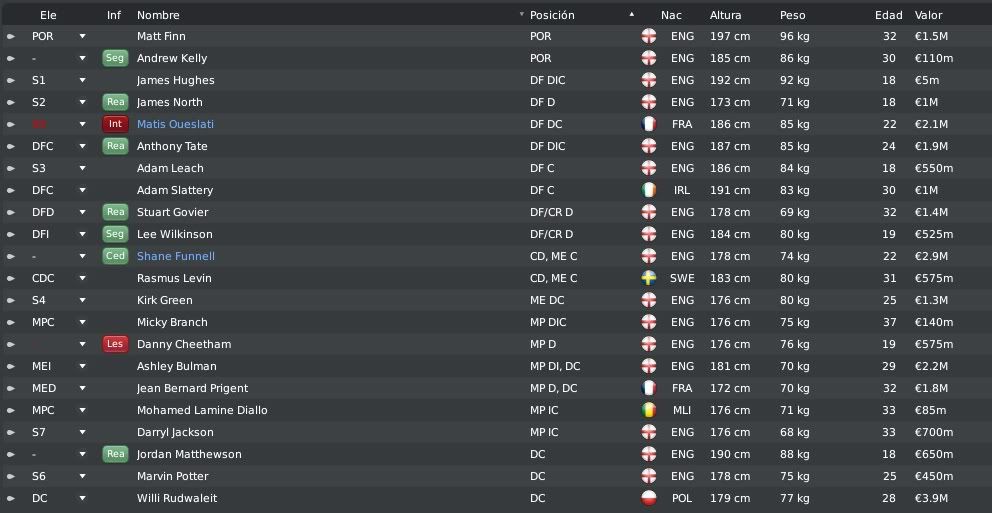Click Matis Oueslati's France flag icon
Image resolution: width=992 pixels, height=513 pixels.
coord(648,124)
